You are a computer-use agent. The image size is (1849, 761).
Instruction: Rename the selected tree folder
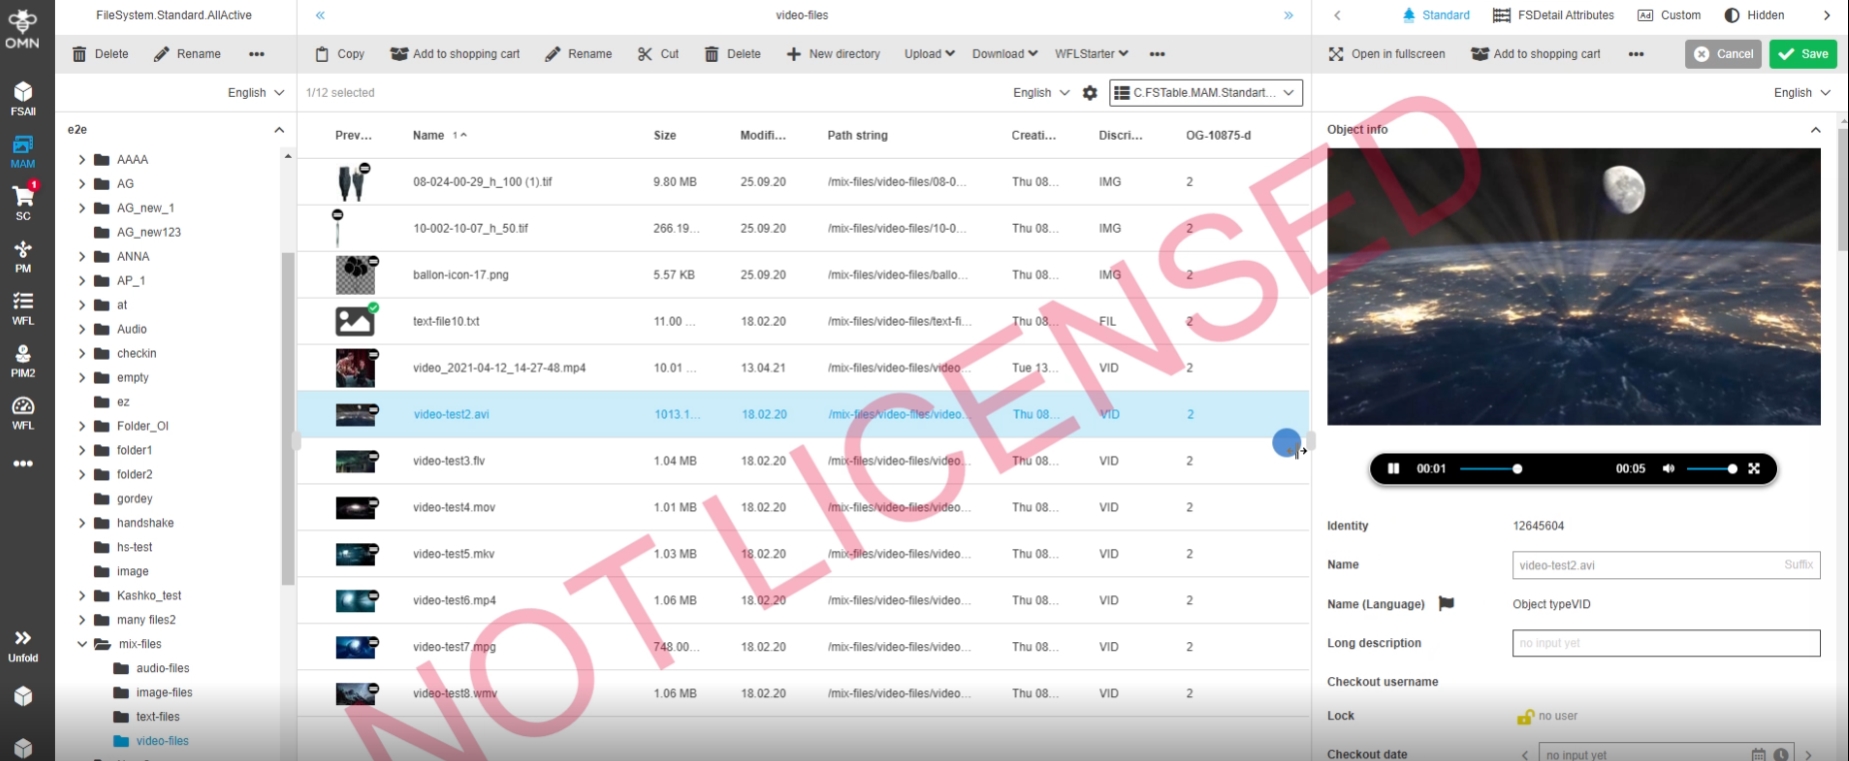click(x=187, y=54)
